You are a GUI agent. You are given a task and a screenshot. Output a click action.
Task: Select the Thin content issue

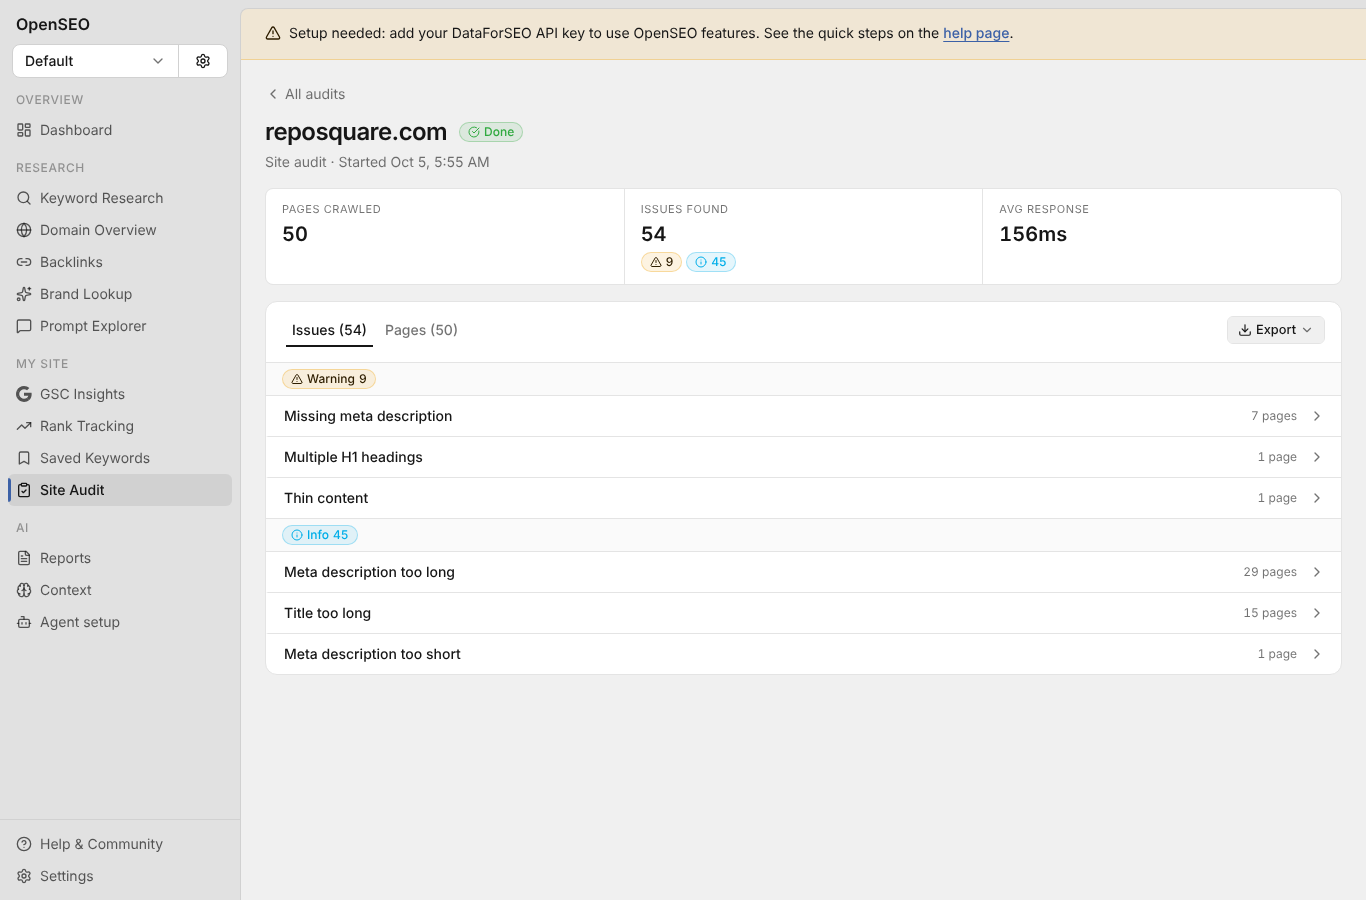tap(803, 498)
